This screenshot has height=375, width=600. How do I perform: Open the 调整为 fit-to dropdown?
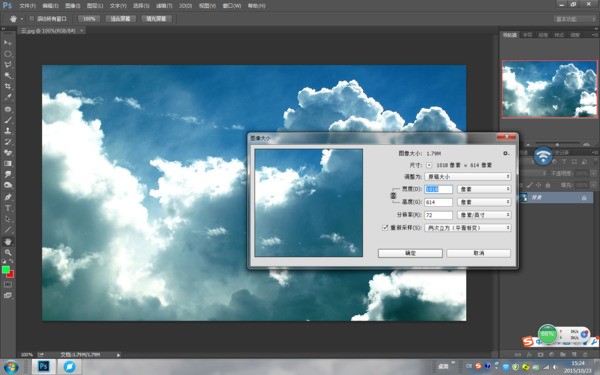(468, 176)
